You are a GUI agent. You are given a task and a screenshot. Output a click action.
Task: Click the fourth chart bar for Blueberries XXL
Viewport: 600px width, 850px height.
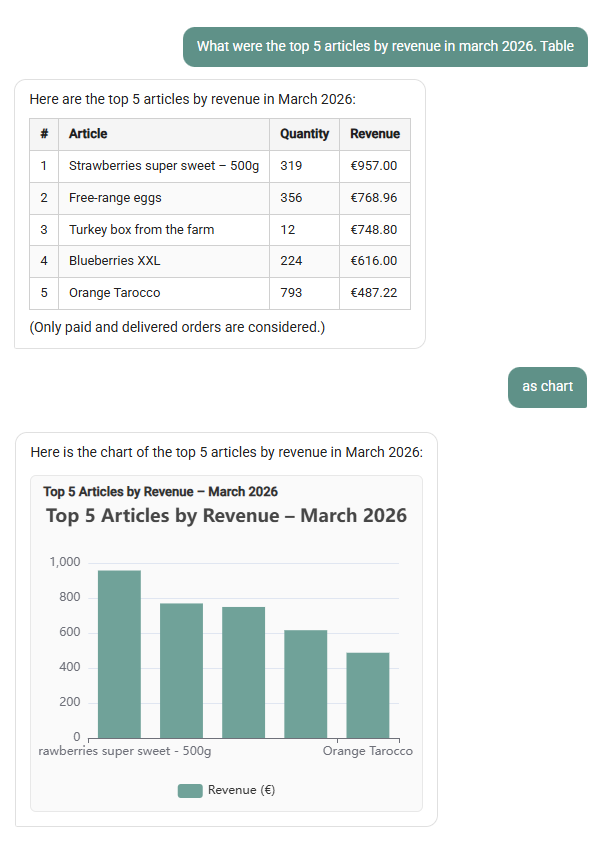[x=306, y=684]
